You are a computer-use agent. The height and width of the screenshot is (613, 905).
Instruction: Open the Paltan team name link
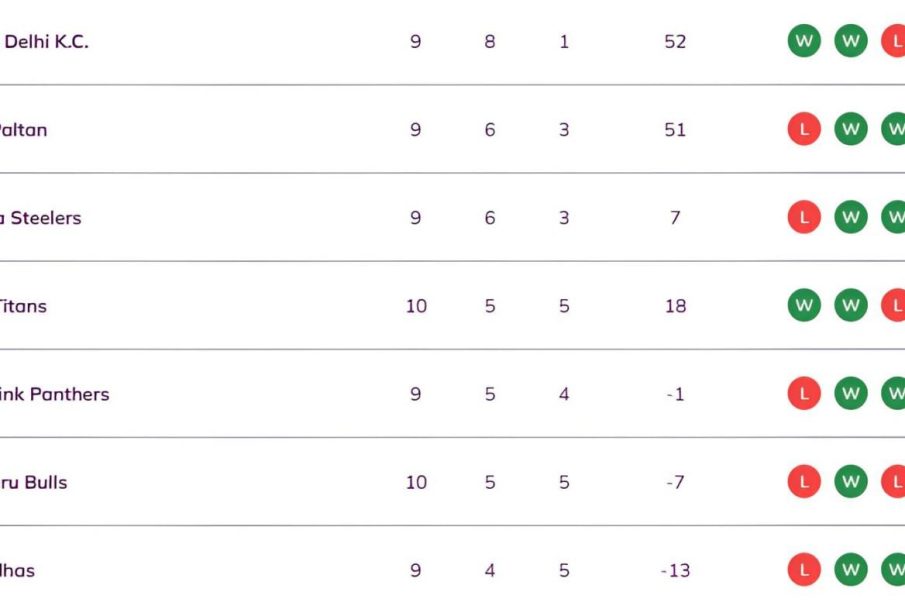(23, 130)
